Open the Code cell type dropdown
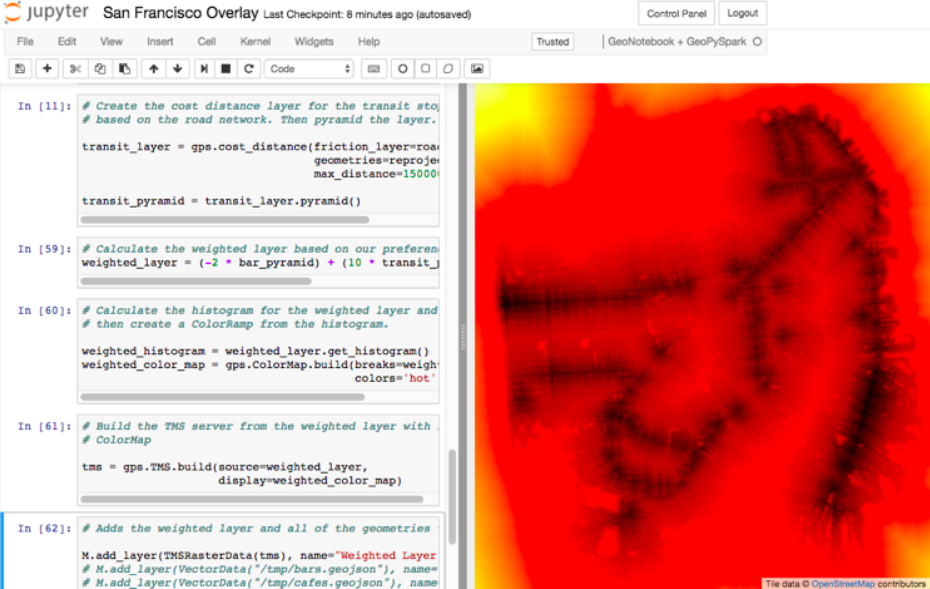Image resolution: width=930 pixels, height=589 pixels. pyautogui.click(x=310, y=69)
